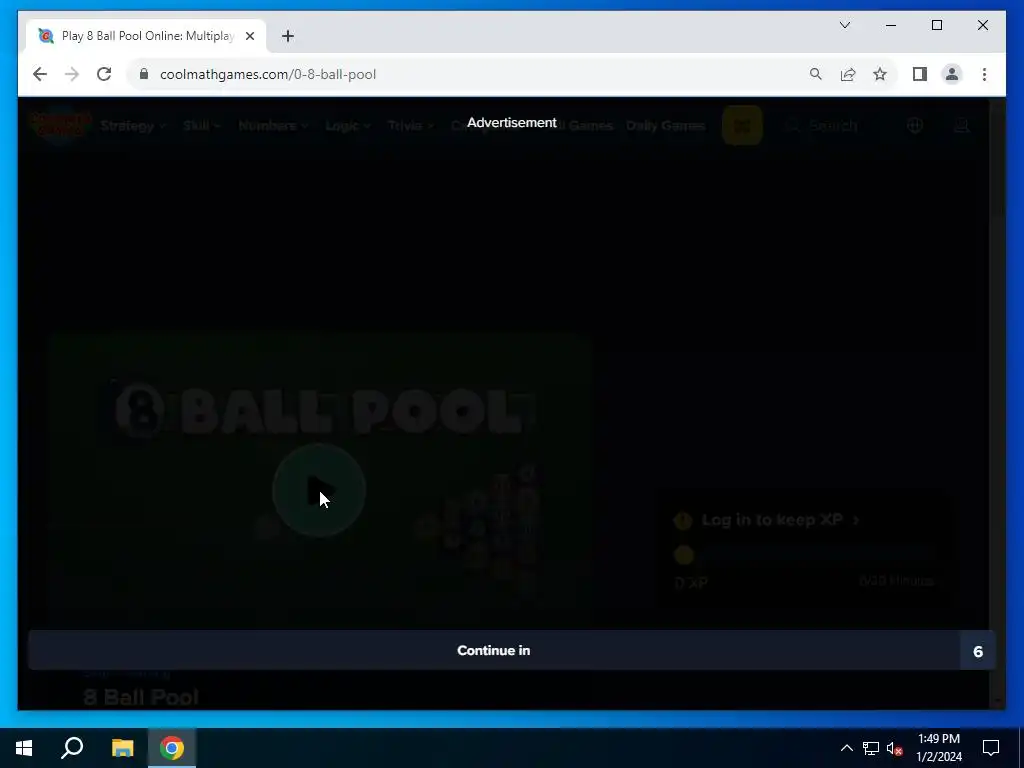Open the Numbers menu
The width and height of the screenshot is (1024, 768).
[273, 125]
